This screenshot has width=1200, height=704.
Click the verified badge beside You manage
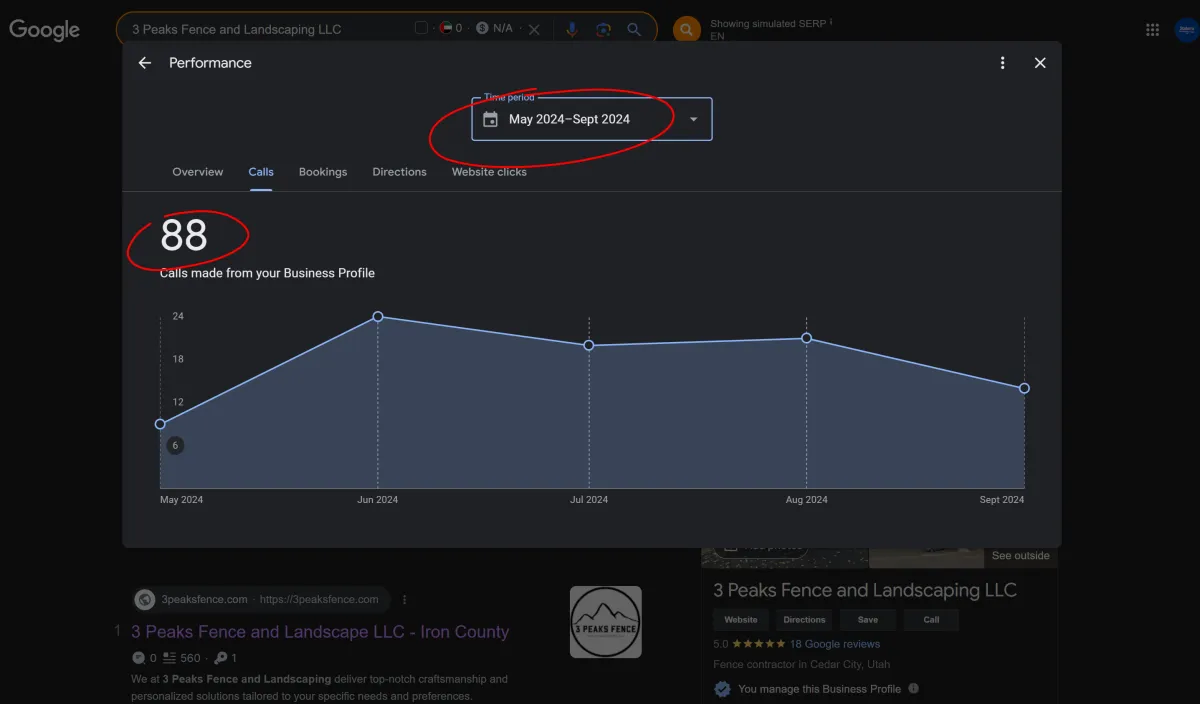click(722, 689)
